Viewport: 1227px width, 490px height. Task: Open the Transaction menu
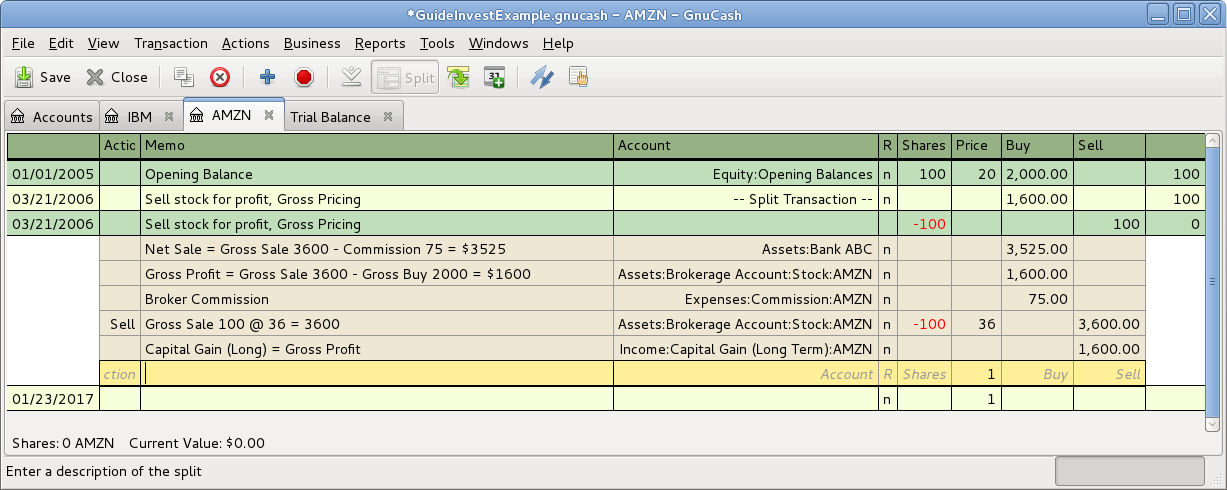[170, 43]
